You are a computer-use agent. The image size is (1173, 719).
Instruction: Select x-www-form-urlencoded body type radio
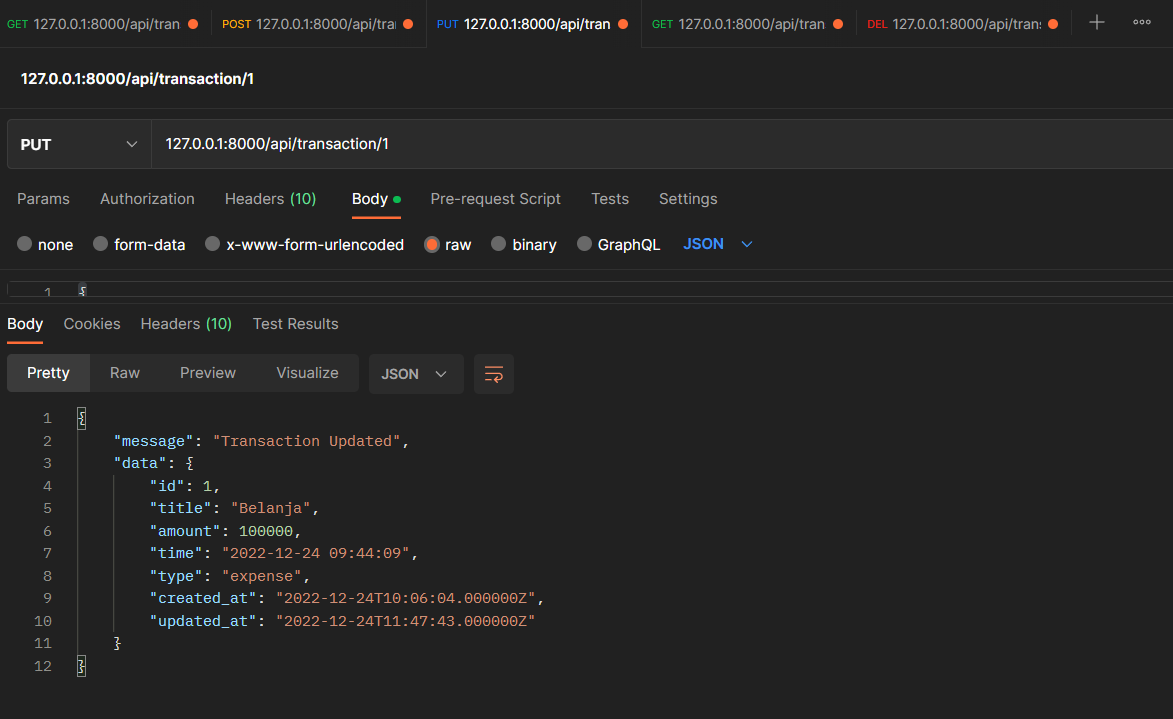tap(212, 244)
